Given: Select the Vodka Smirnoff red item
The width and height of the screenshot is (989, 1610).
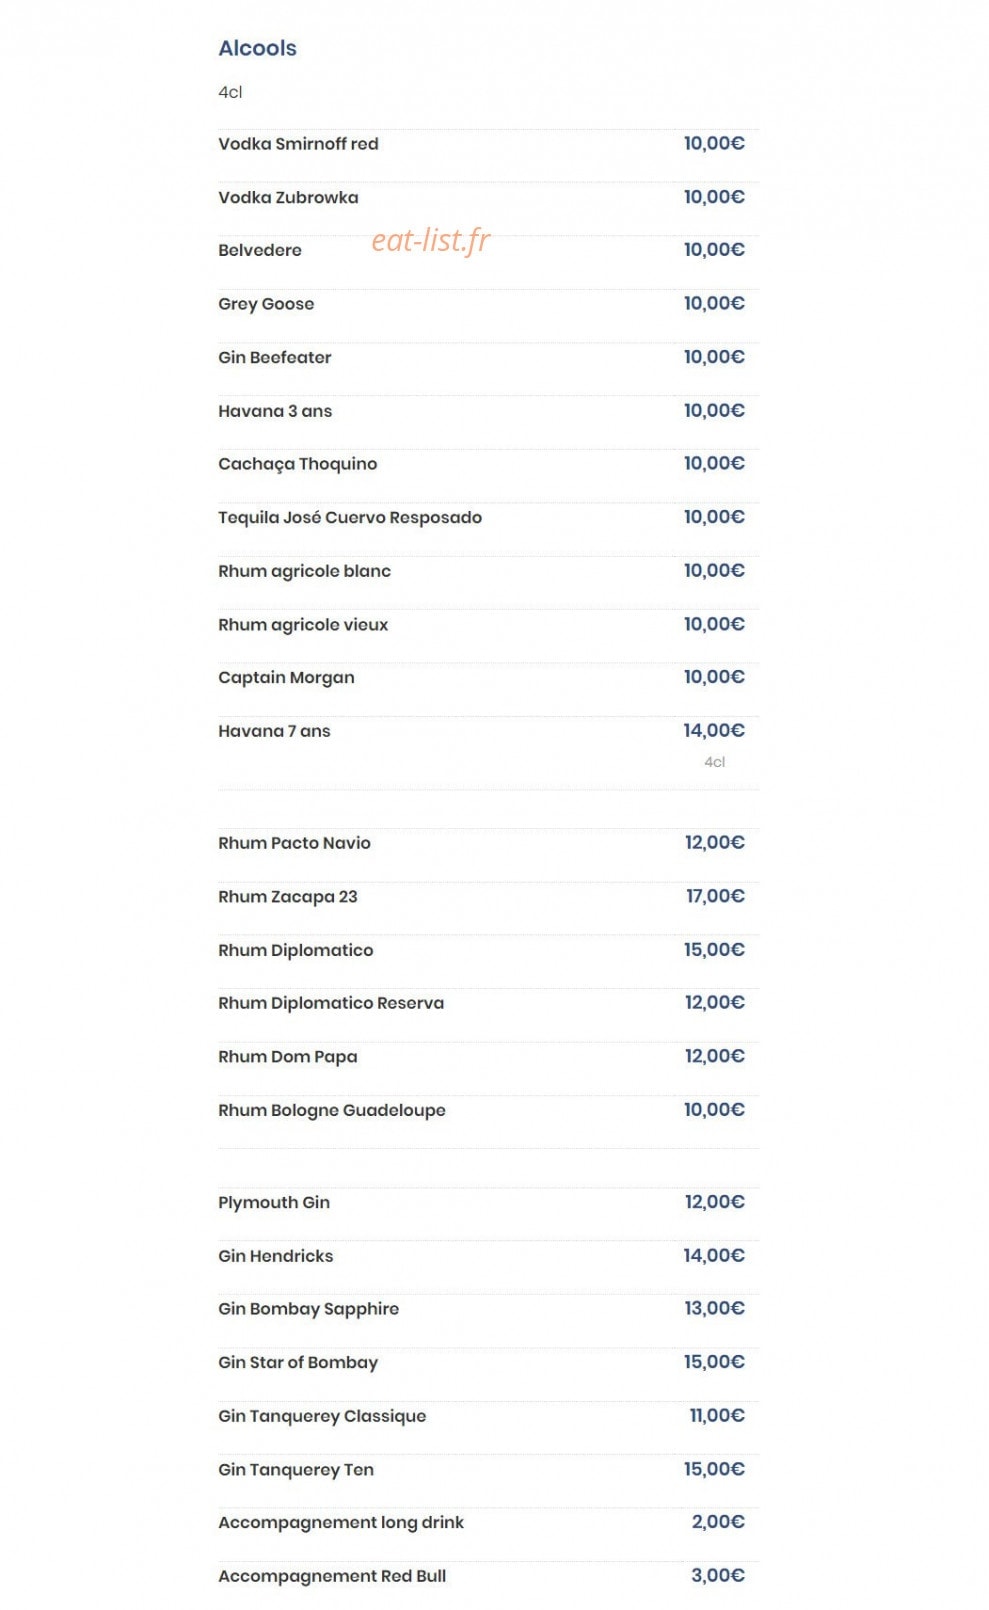Looking at the screenshot, I should click(298, 144).
